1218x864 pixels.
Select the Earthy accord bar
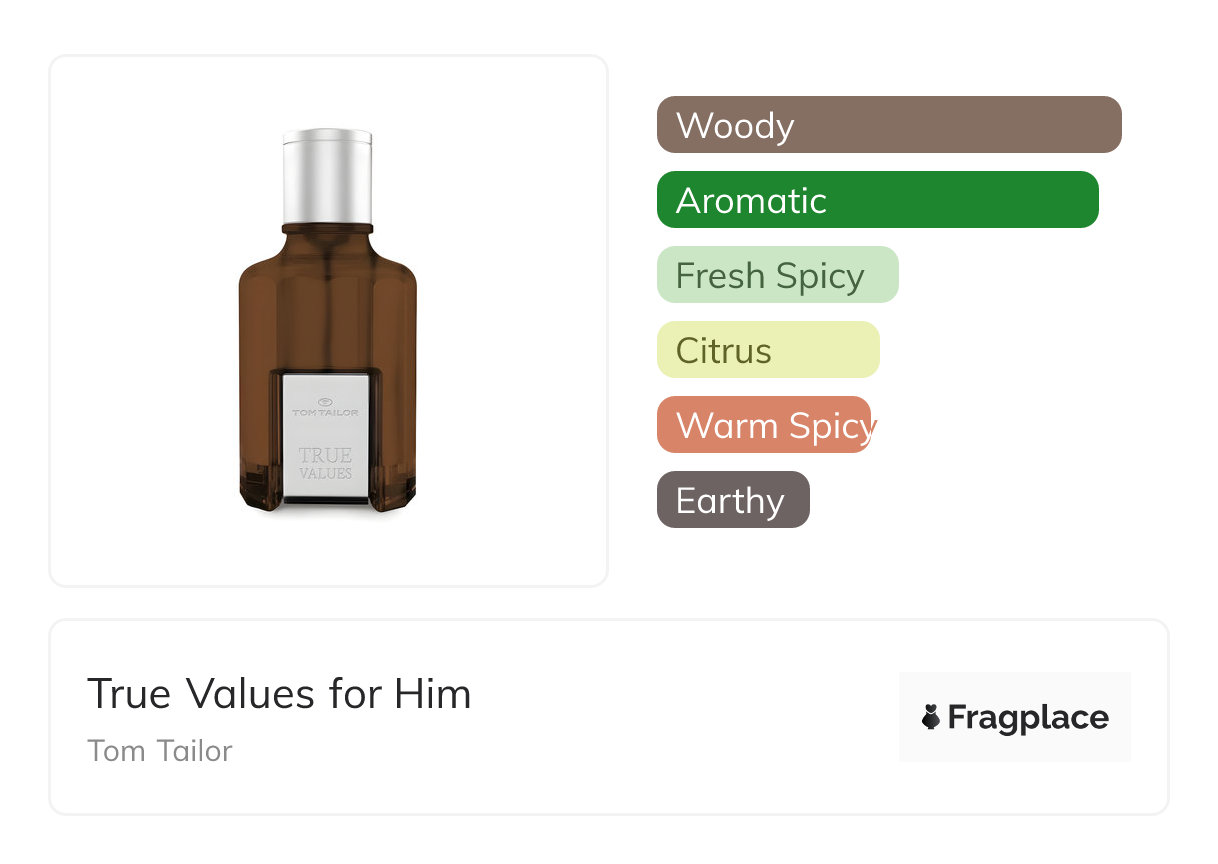(x=732, y=500)
